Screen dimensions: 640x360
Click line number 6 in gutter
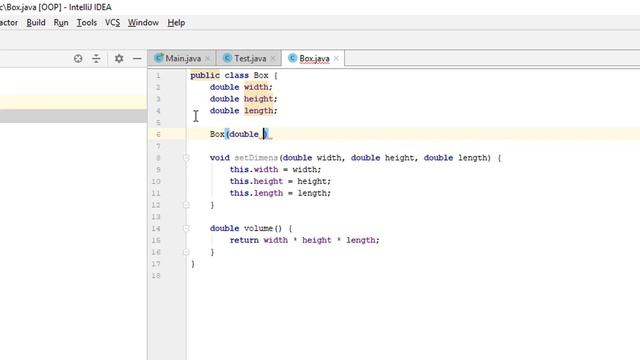(158, 134)
